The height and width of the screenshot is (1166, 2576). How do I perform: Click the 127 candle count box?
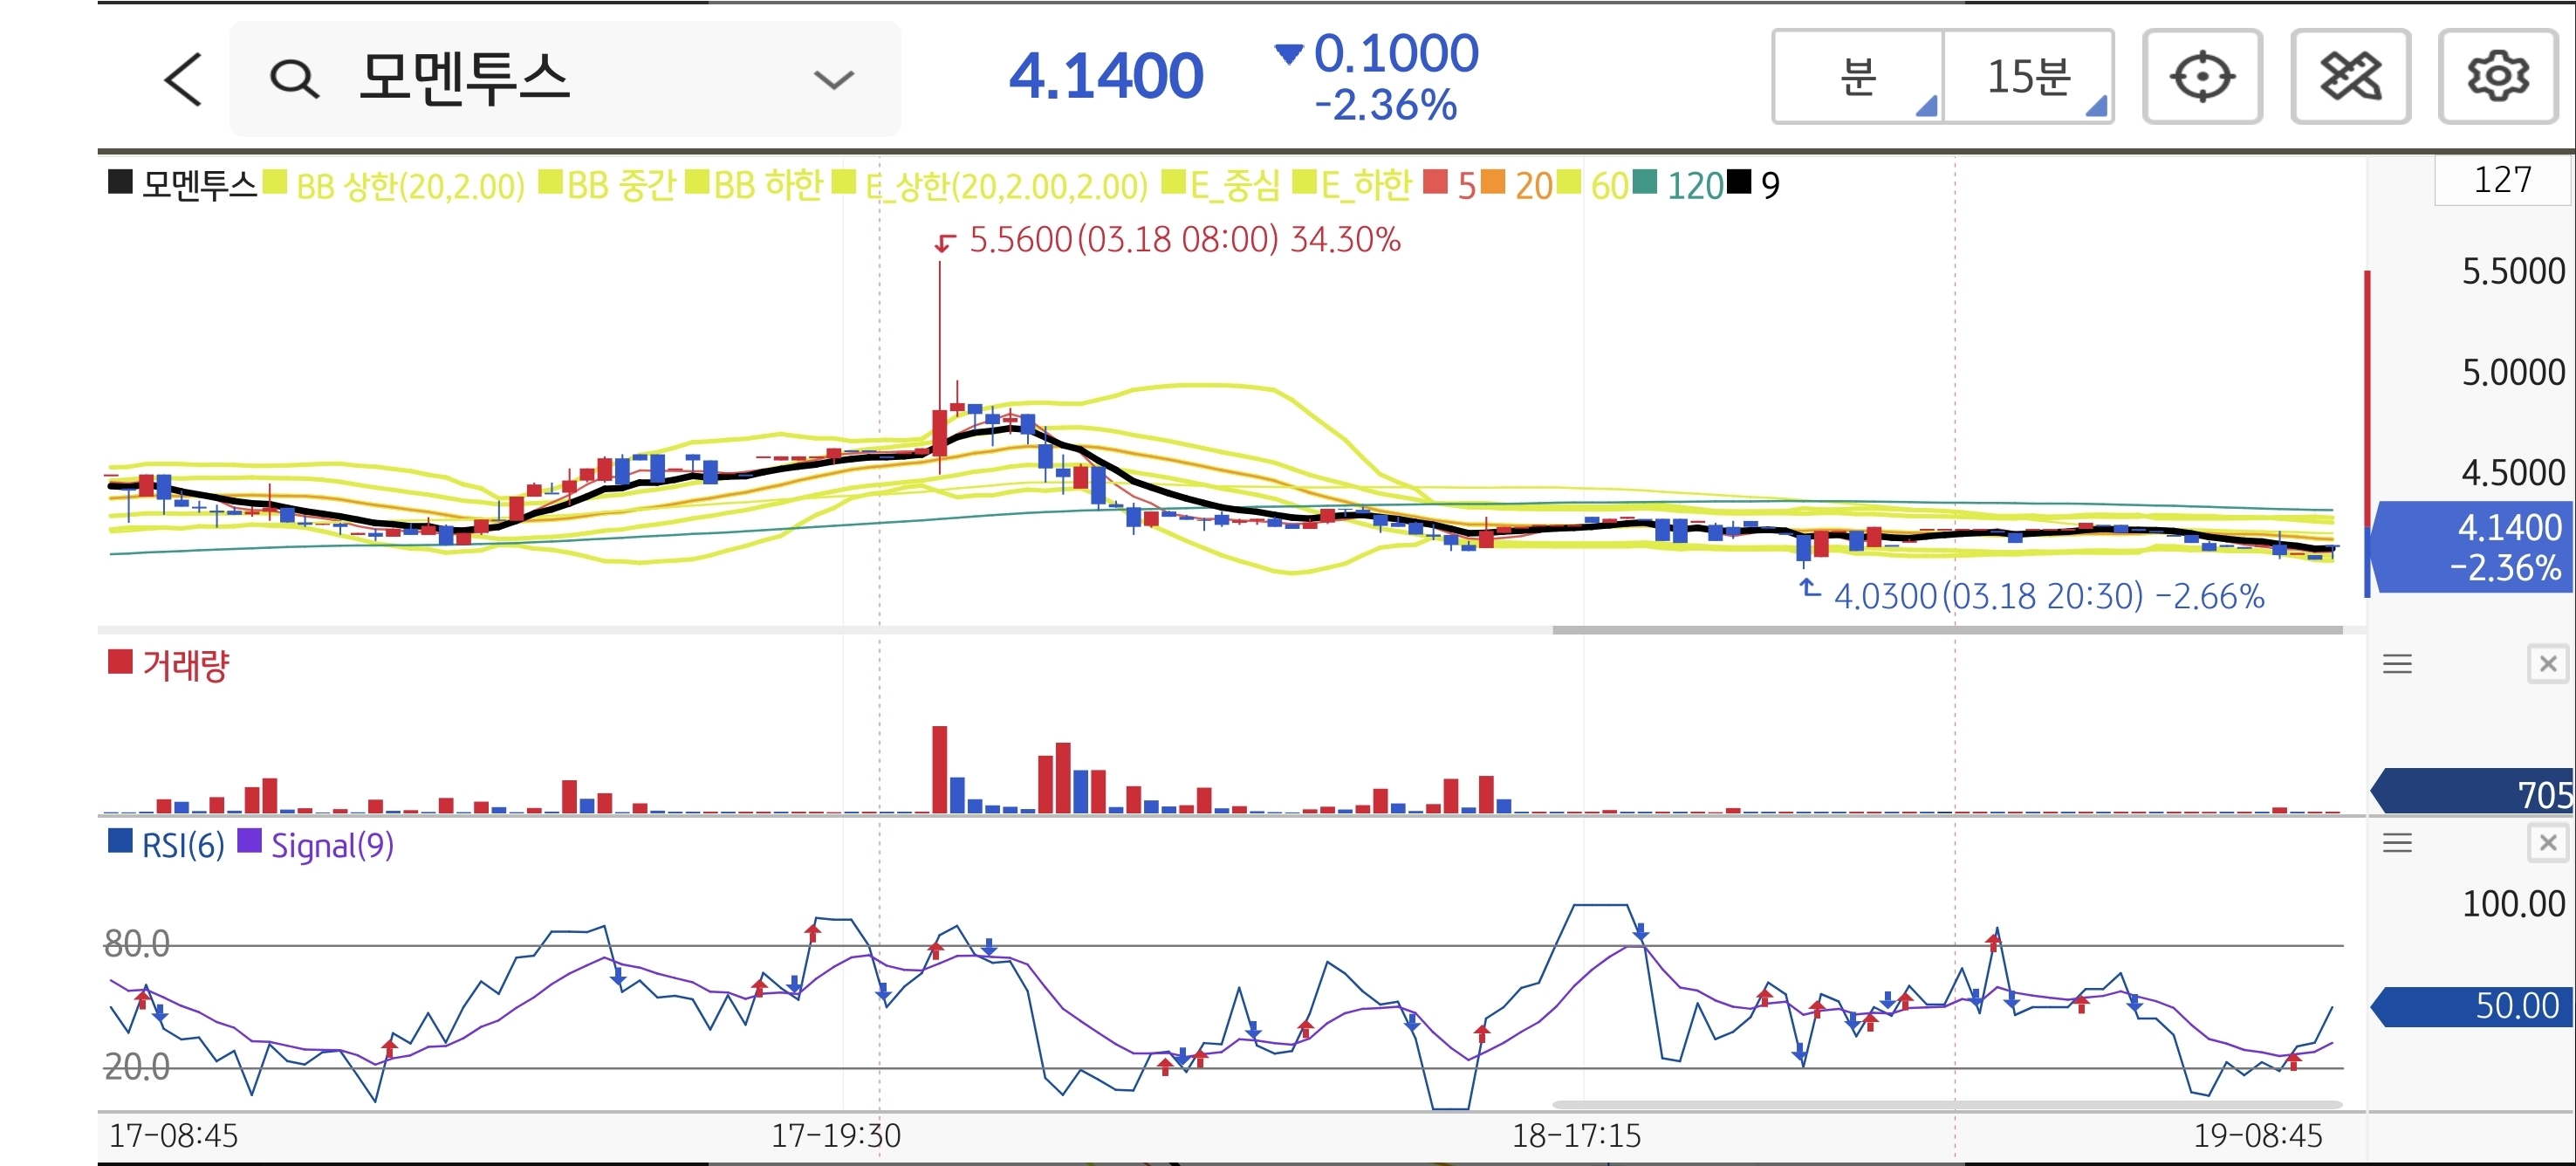(x=2502, y=180)
